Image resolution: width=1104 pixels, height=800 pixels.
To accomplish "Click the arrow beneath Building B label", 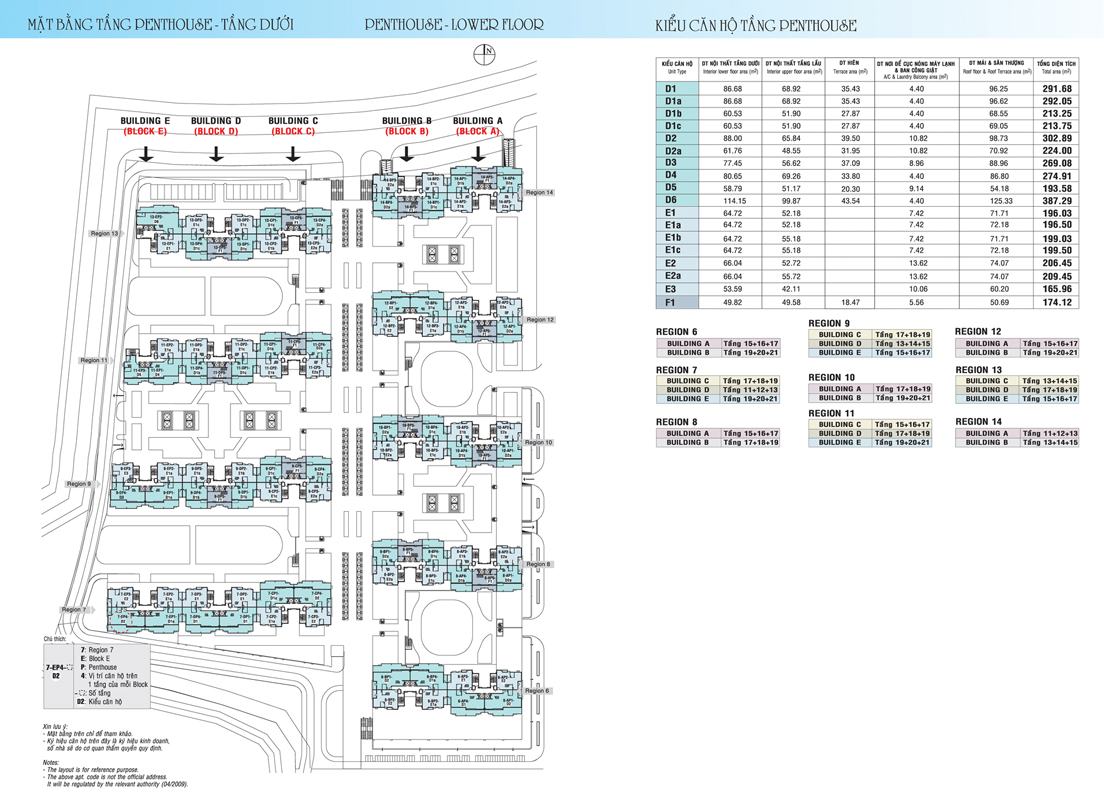I will click(406, 152).
